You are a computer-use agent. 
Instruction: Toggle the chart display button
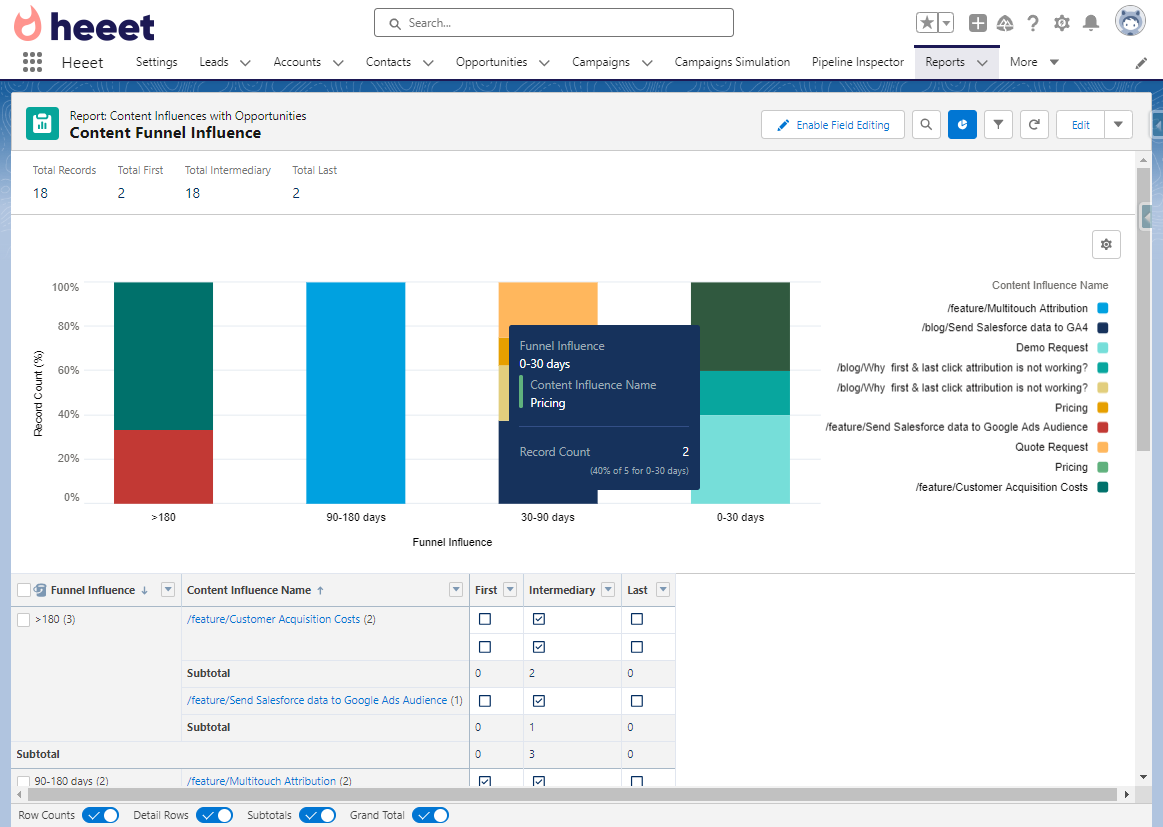[962, 125]
